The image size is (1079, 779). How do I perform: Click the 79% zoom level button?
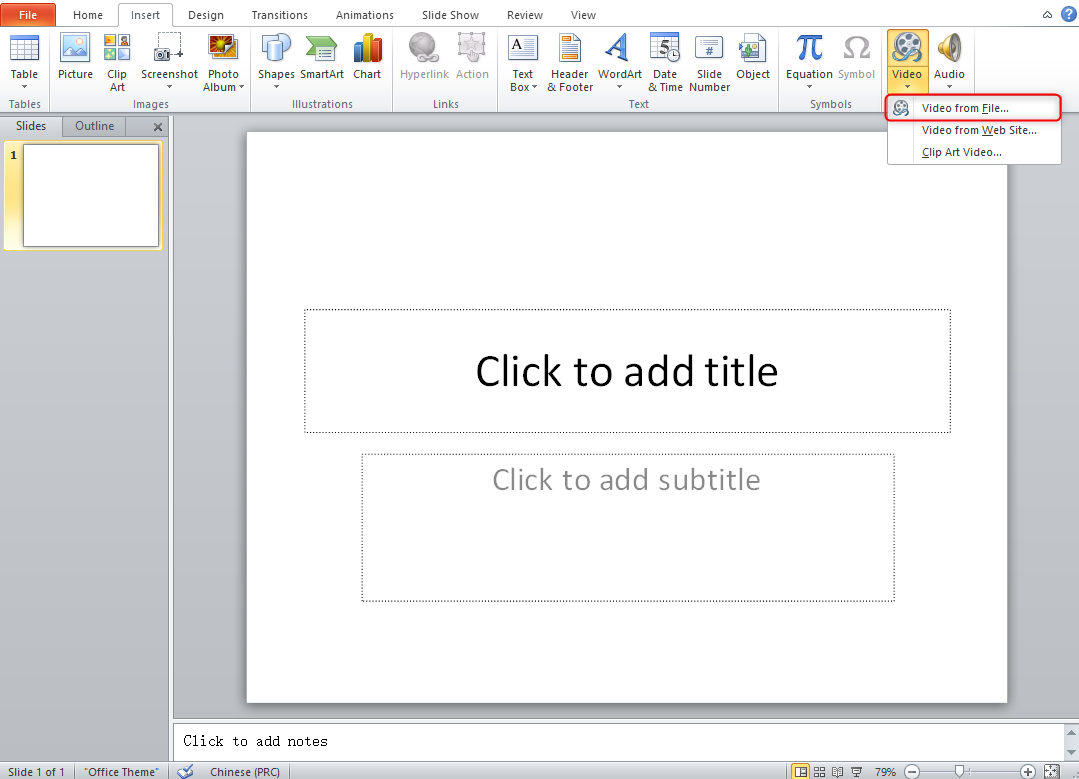point(885,771)
